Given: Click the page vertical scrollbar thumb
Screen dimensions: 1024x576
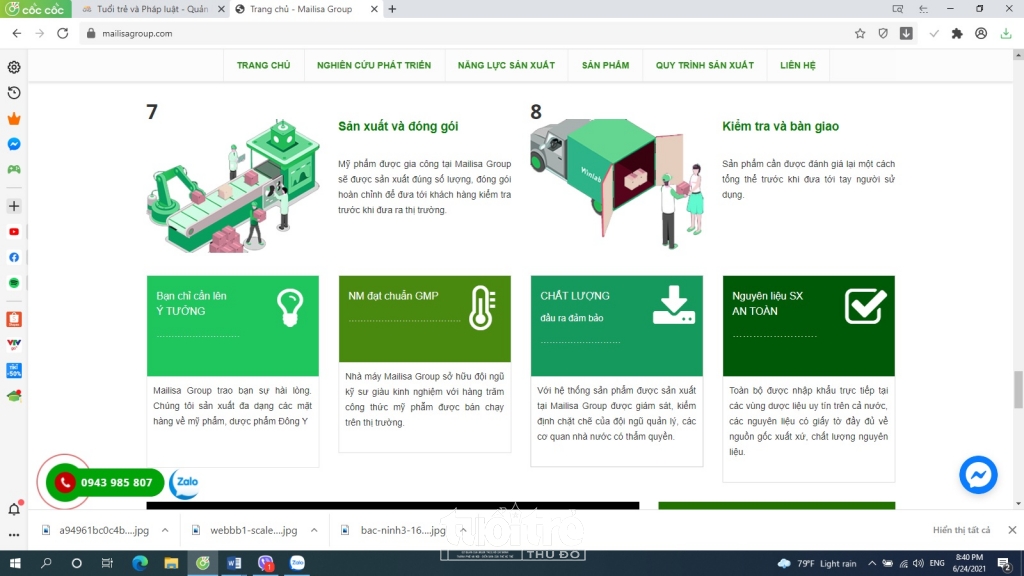Looking at the screenshot, I should [1017, 389].
